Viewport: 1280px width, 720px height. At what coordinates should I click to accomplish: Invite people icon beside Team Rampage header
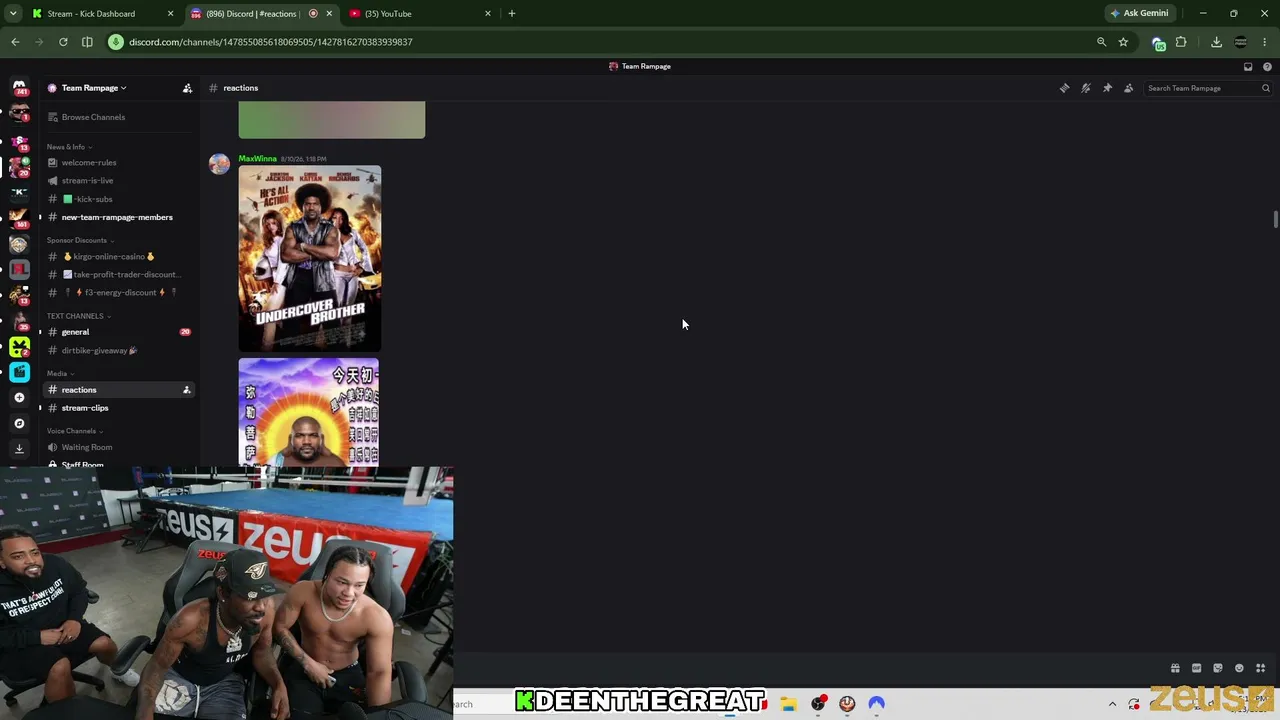[x=187, y=88]
